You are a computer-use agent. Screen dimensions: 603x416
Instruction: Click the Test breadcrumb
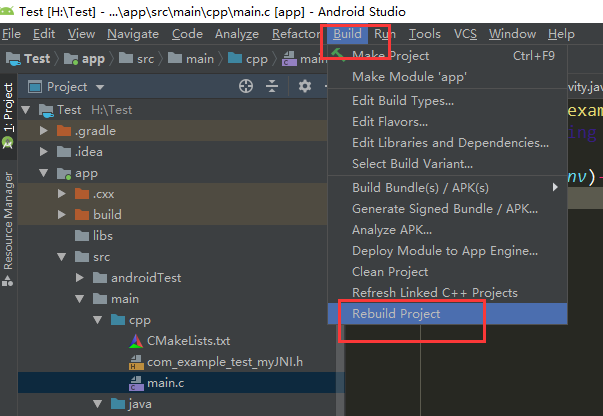point(29,59)
